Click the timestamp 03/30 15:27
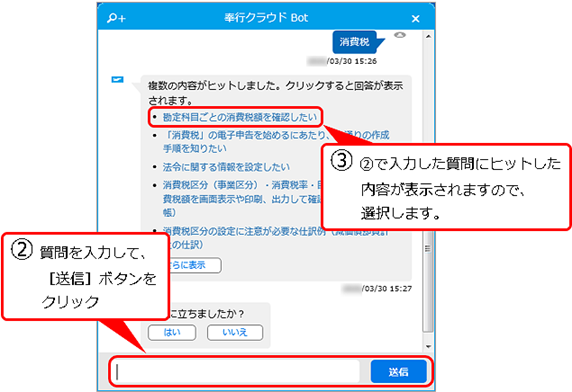 coord(387,288)
